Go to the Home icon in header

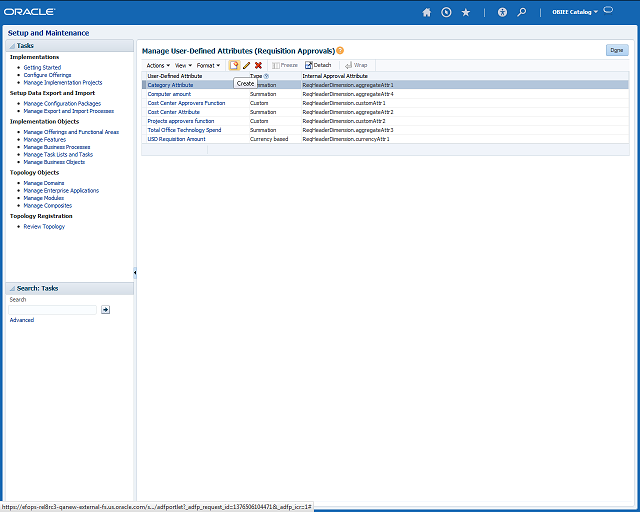click(x=427, y=12)
